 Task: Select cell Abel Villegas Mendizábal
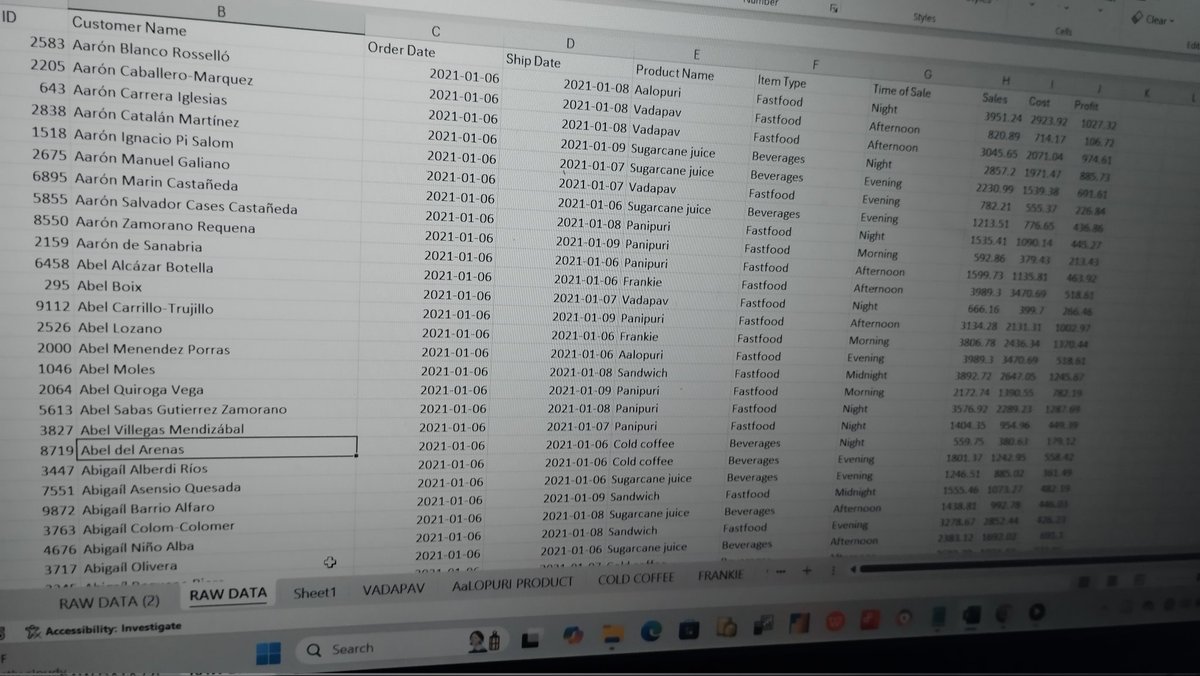[161, 429]
